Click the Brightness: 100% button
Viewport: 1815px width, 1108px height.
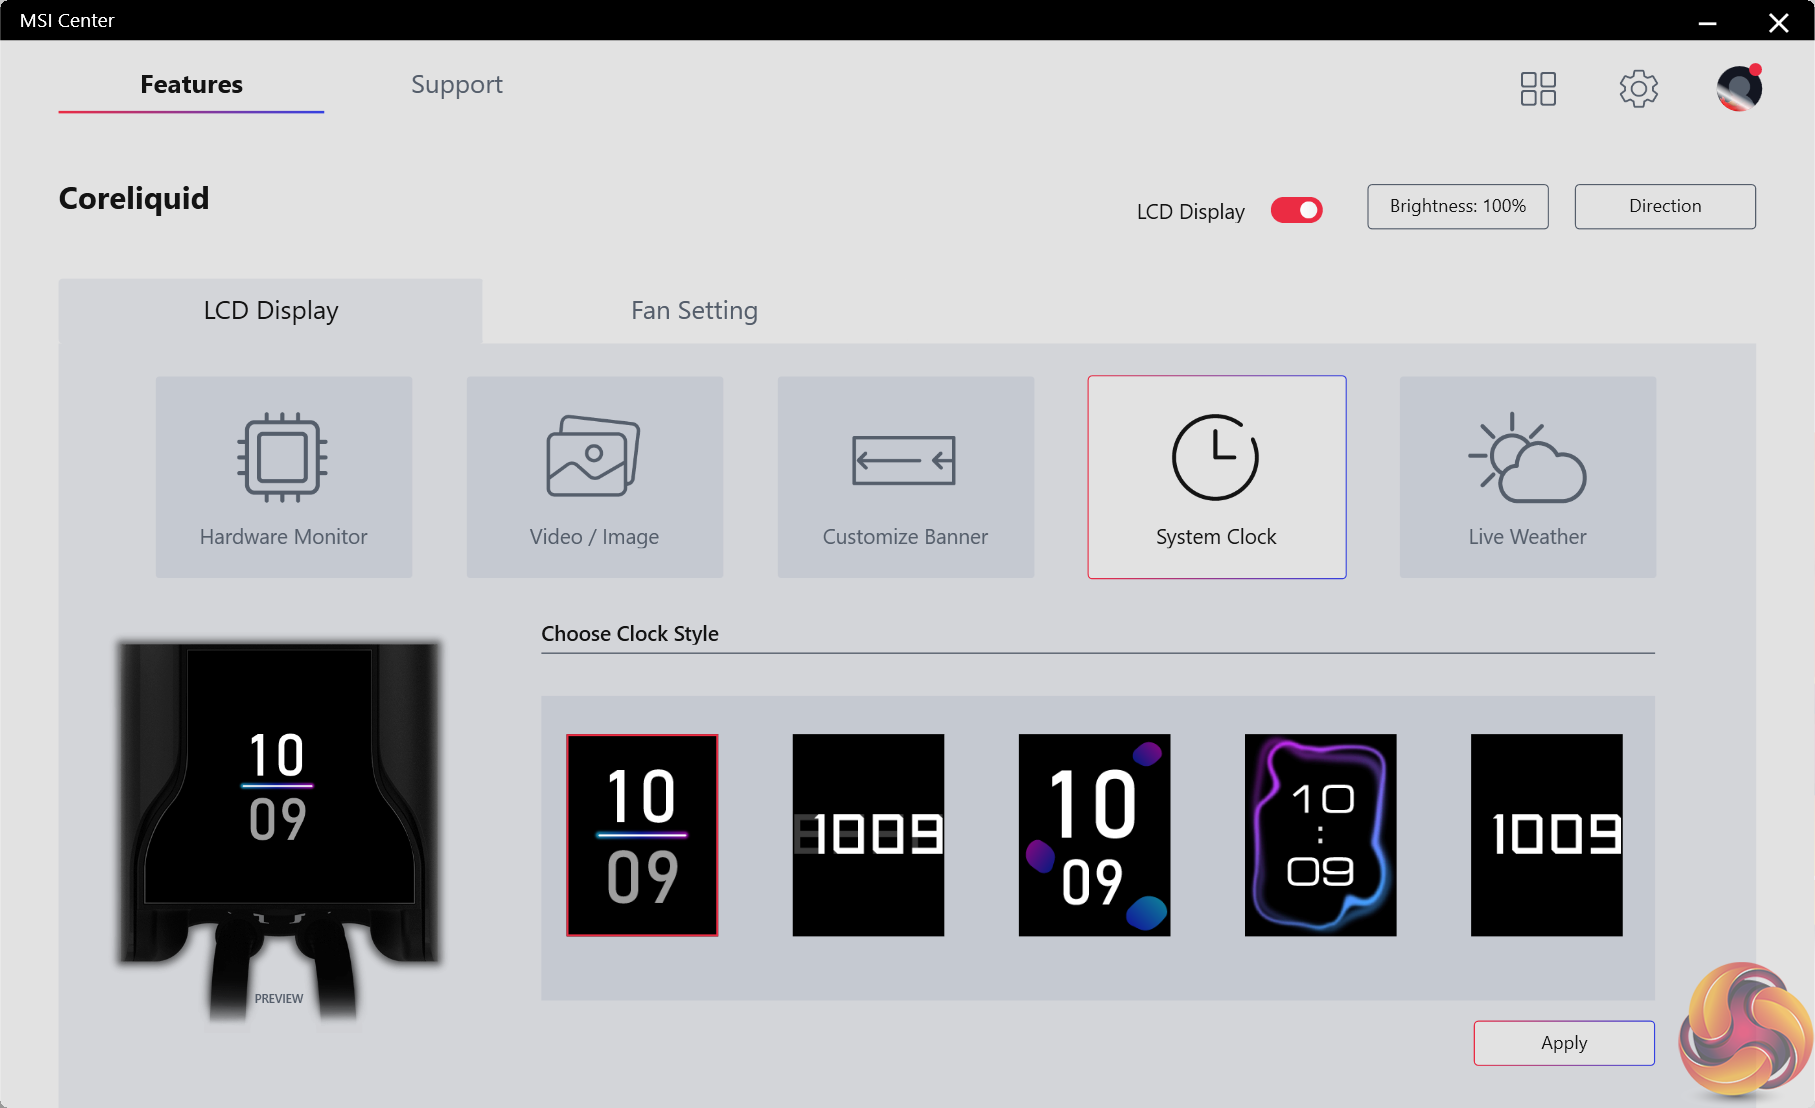pyautogui.click(x=1458, y=206)
